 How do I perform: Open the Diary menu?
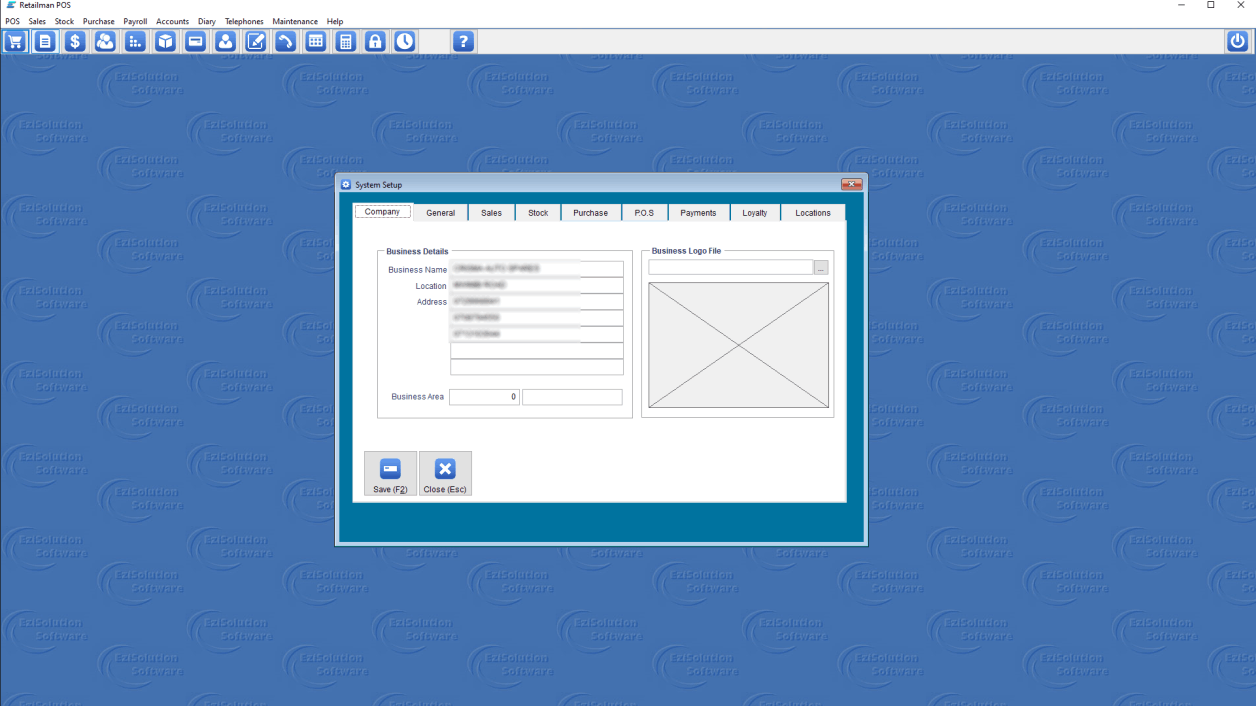click(207, 21)
